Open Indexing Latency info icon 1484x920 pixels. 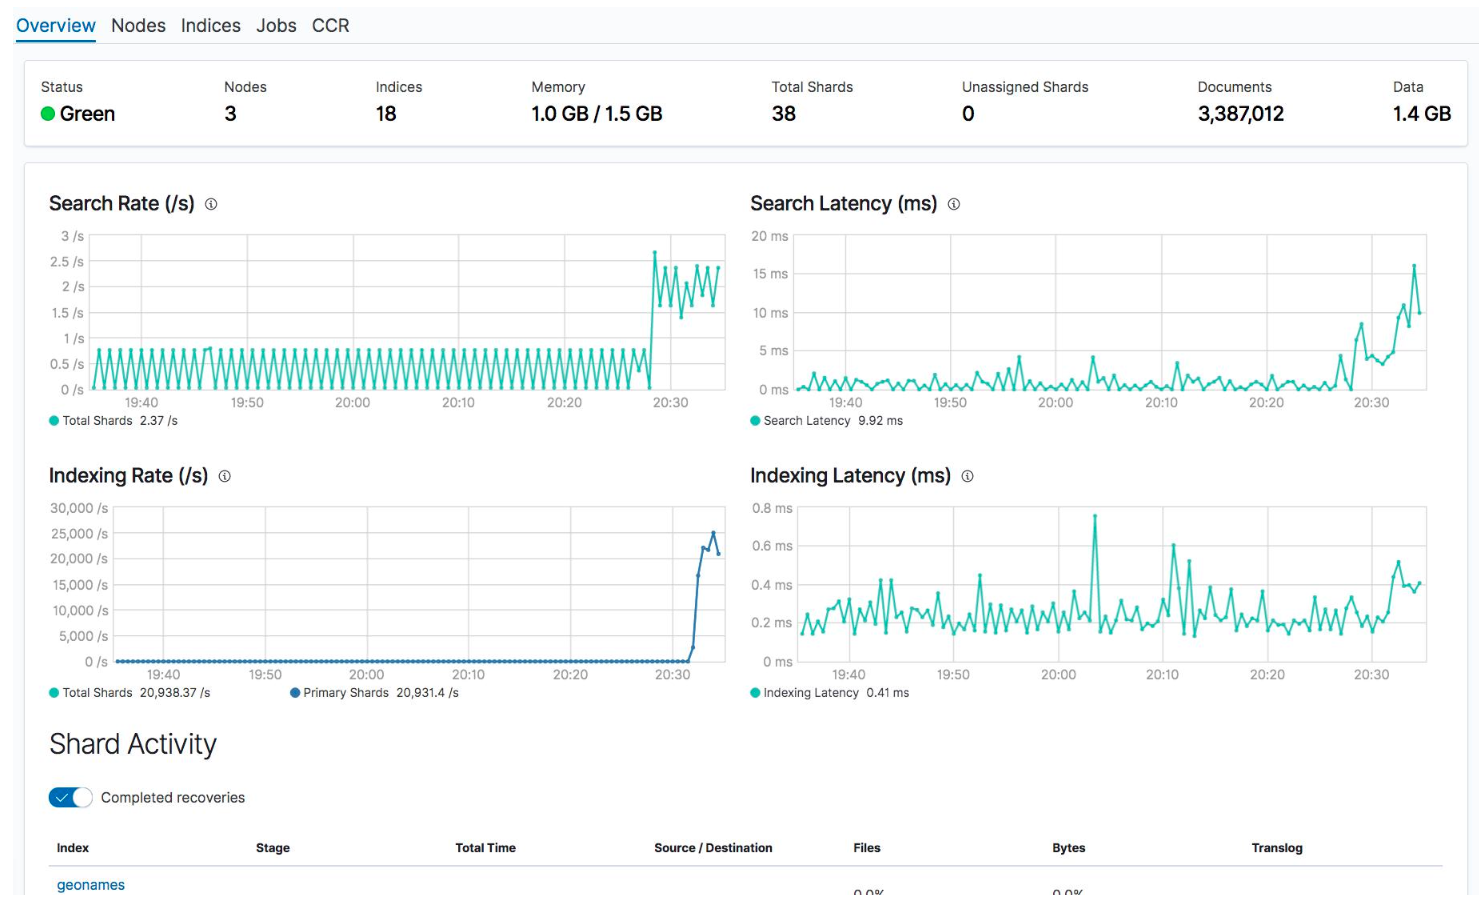(967, 476)
